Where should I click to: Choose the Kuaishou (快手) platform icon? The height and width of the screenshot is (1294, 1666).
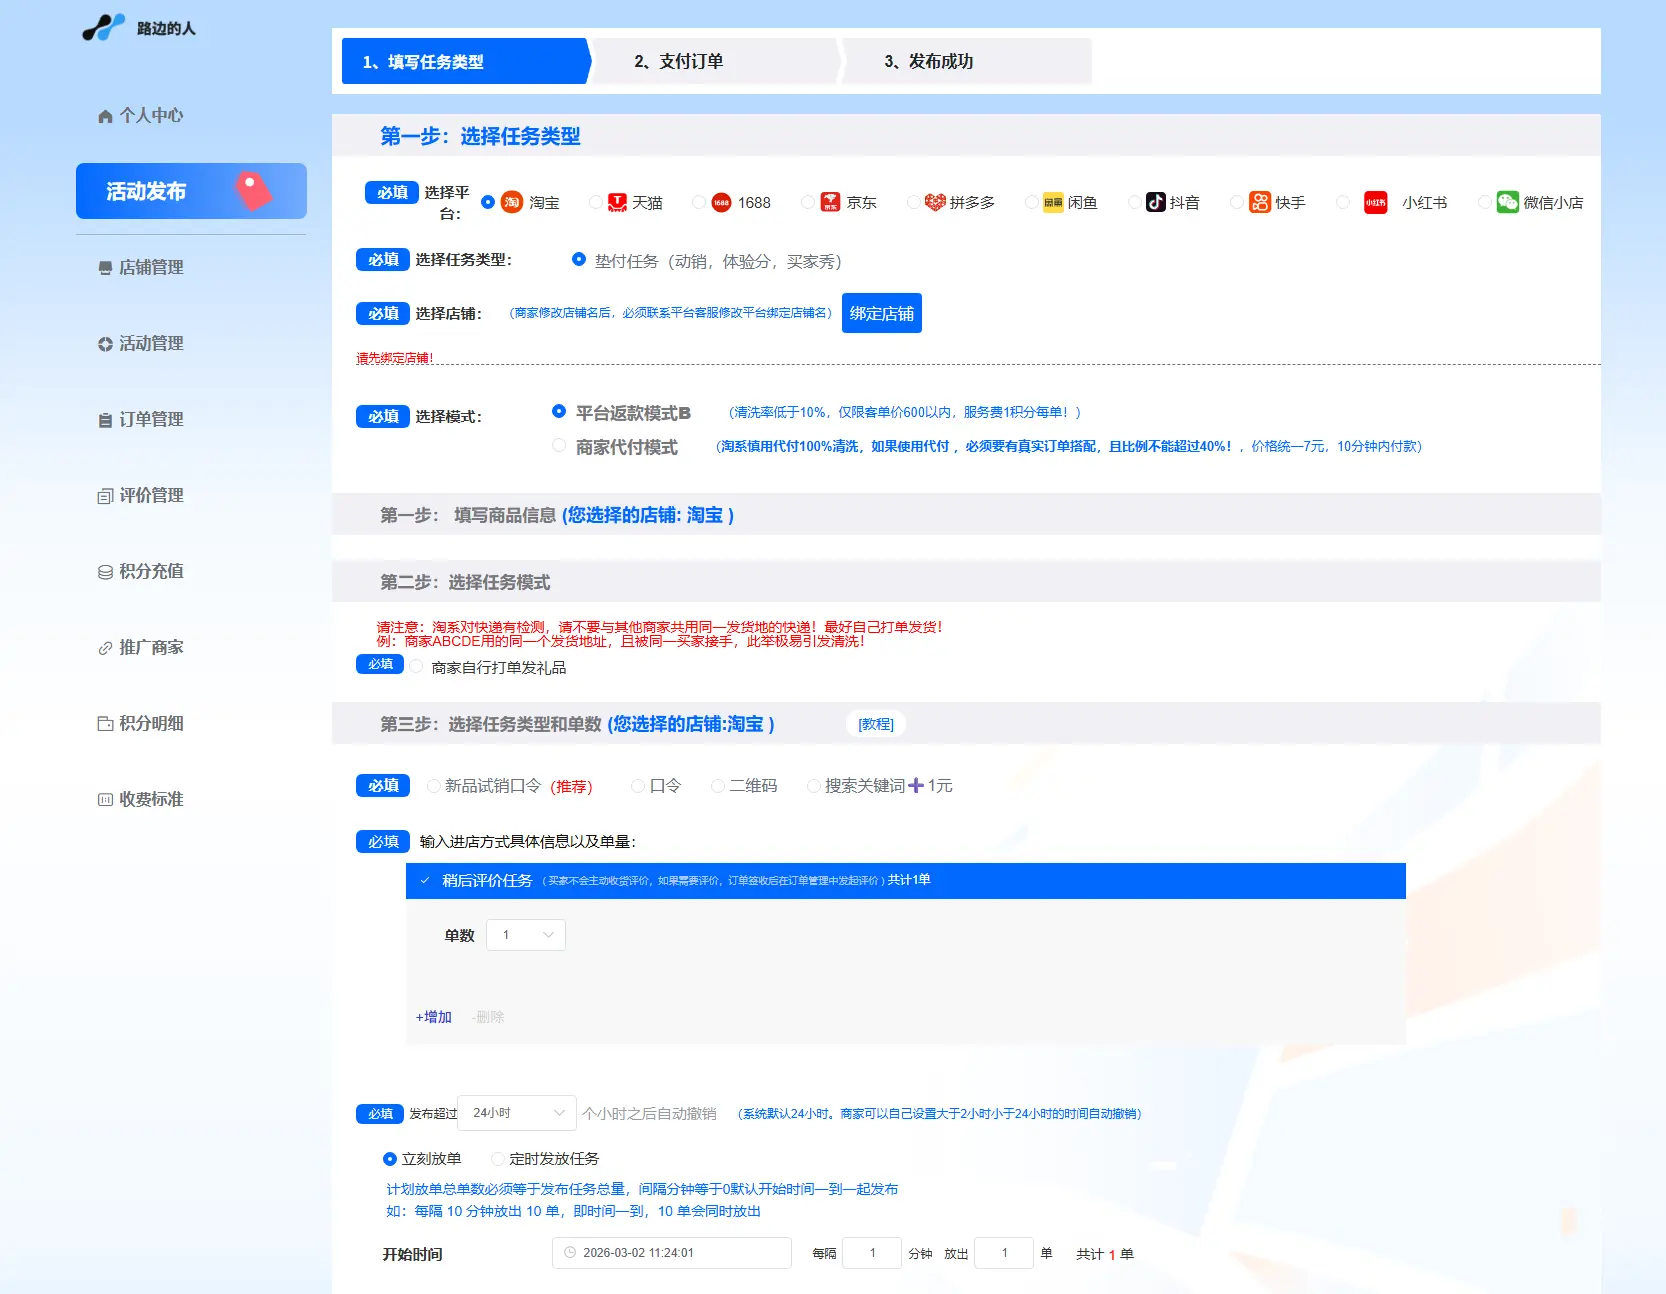pos(1260,202)
